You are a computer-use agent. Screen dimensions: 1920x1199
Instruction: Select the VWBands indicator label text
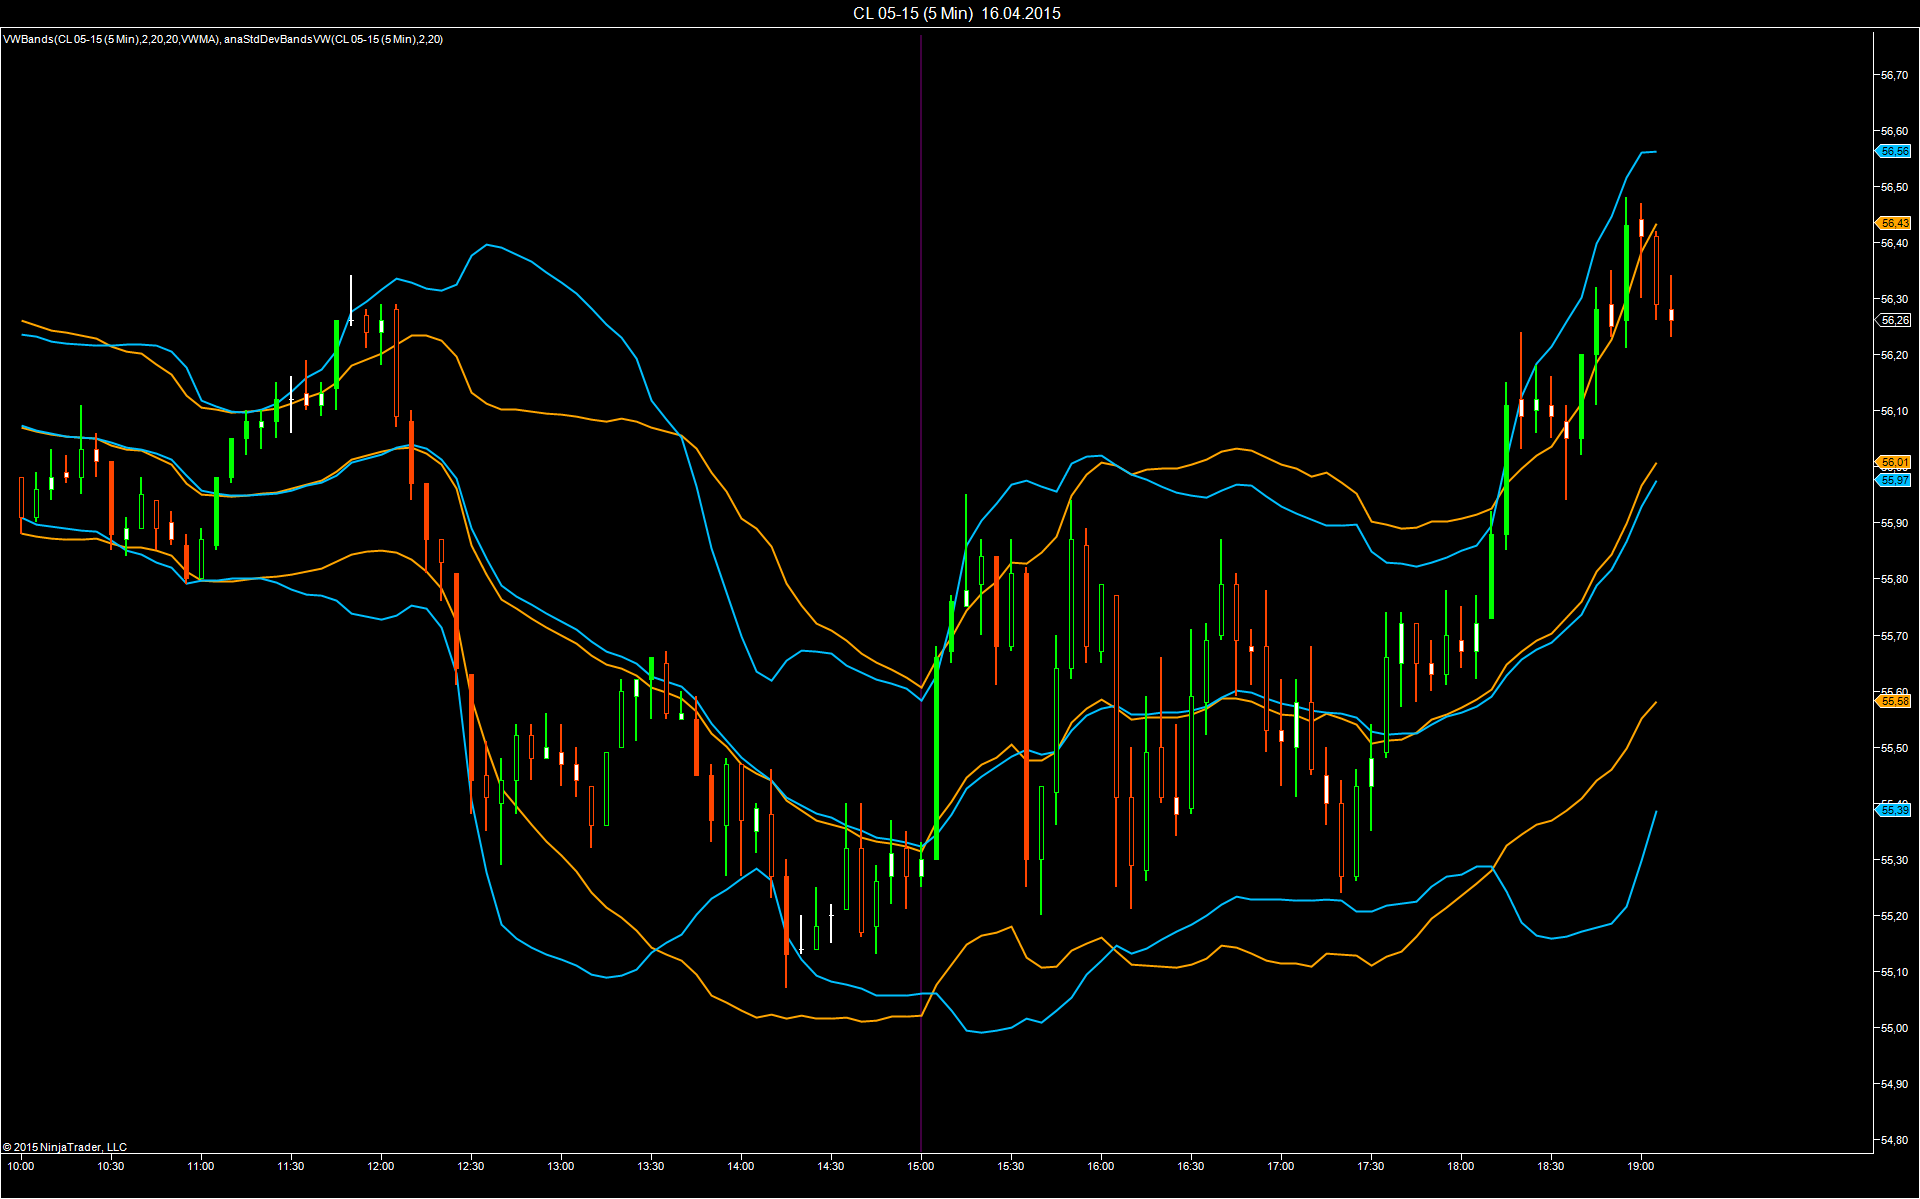(111, 39)
